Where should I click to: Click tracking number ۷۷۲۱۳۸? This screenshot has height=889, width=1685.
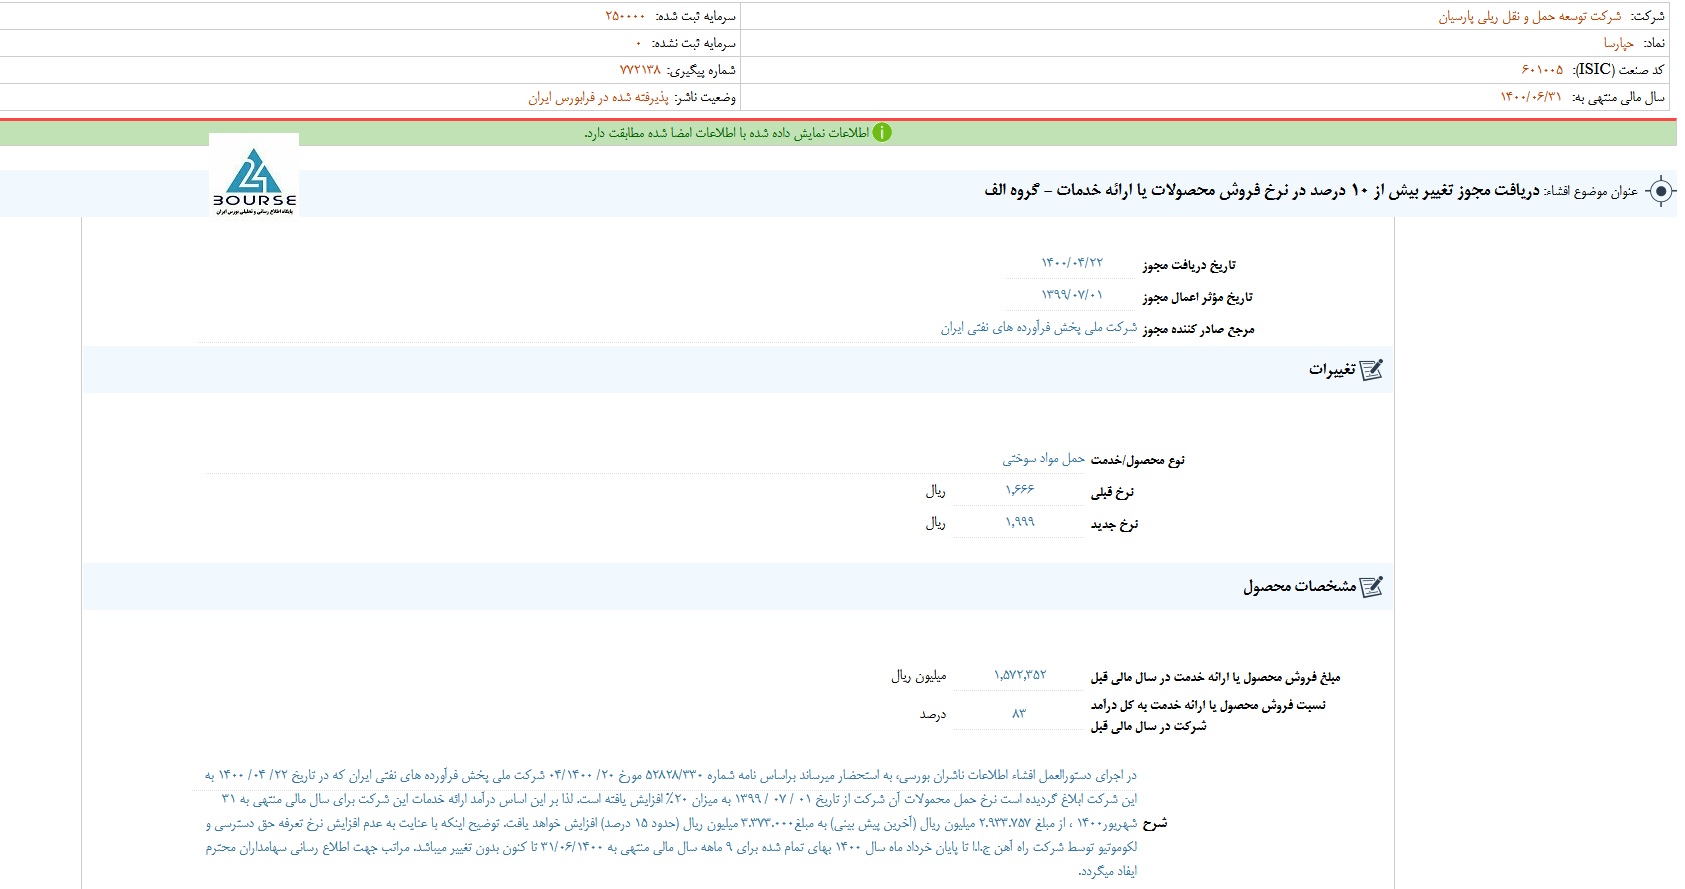640,70
